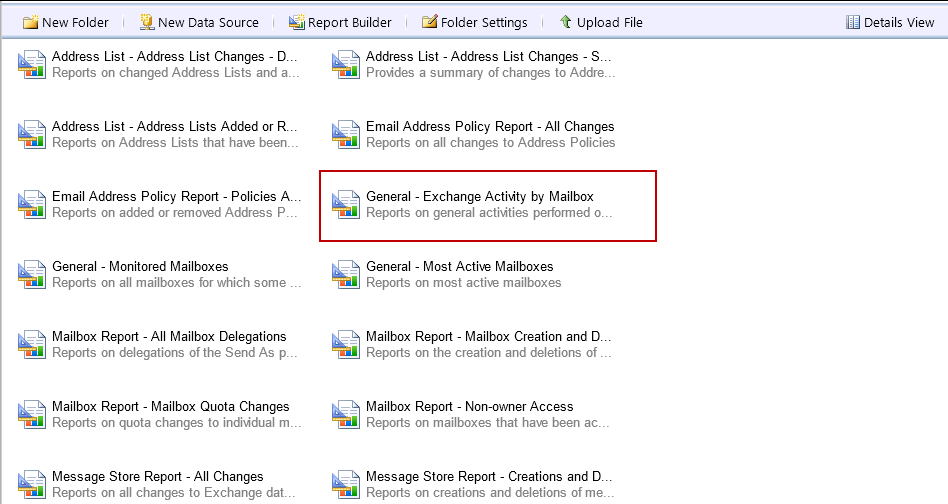Click report icon for General - Most Active Mailboxes
This screenshot has width=948, height=504.
(x=346, y=274)
